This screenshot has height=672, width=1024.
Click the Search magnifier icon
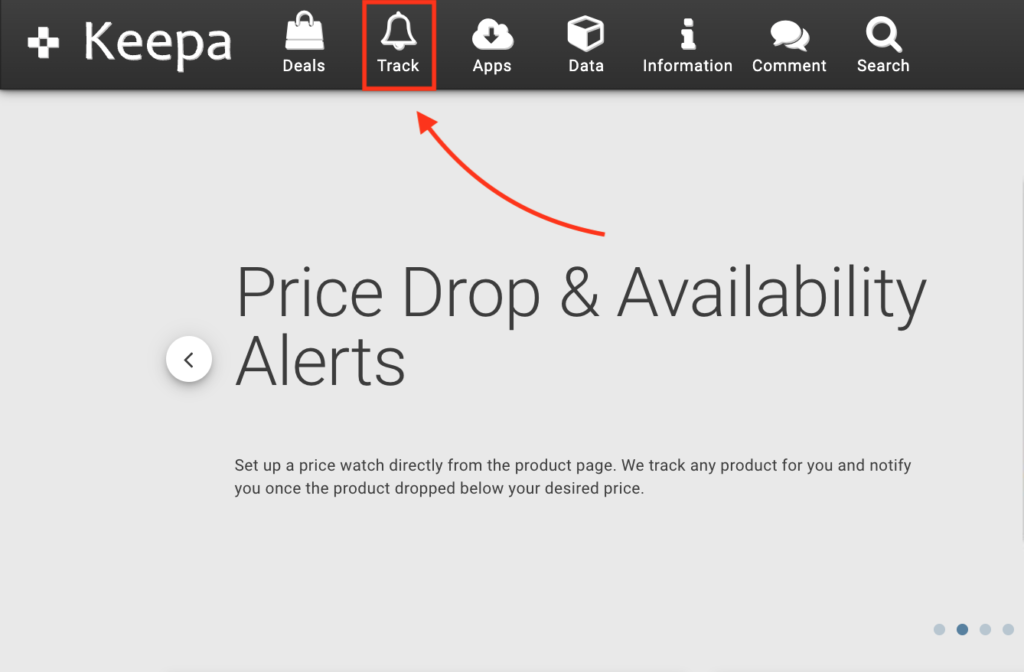point(882,32)
